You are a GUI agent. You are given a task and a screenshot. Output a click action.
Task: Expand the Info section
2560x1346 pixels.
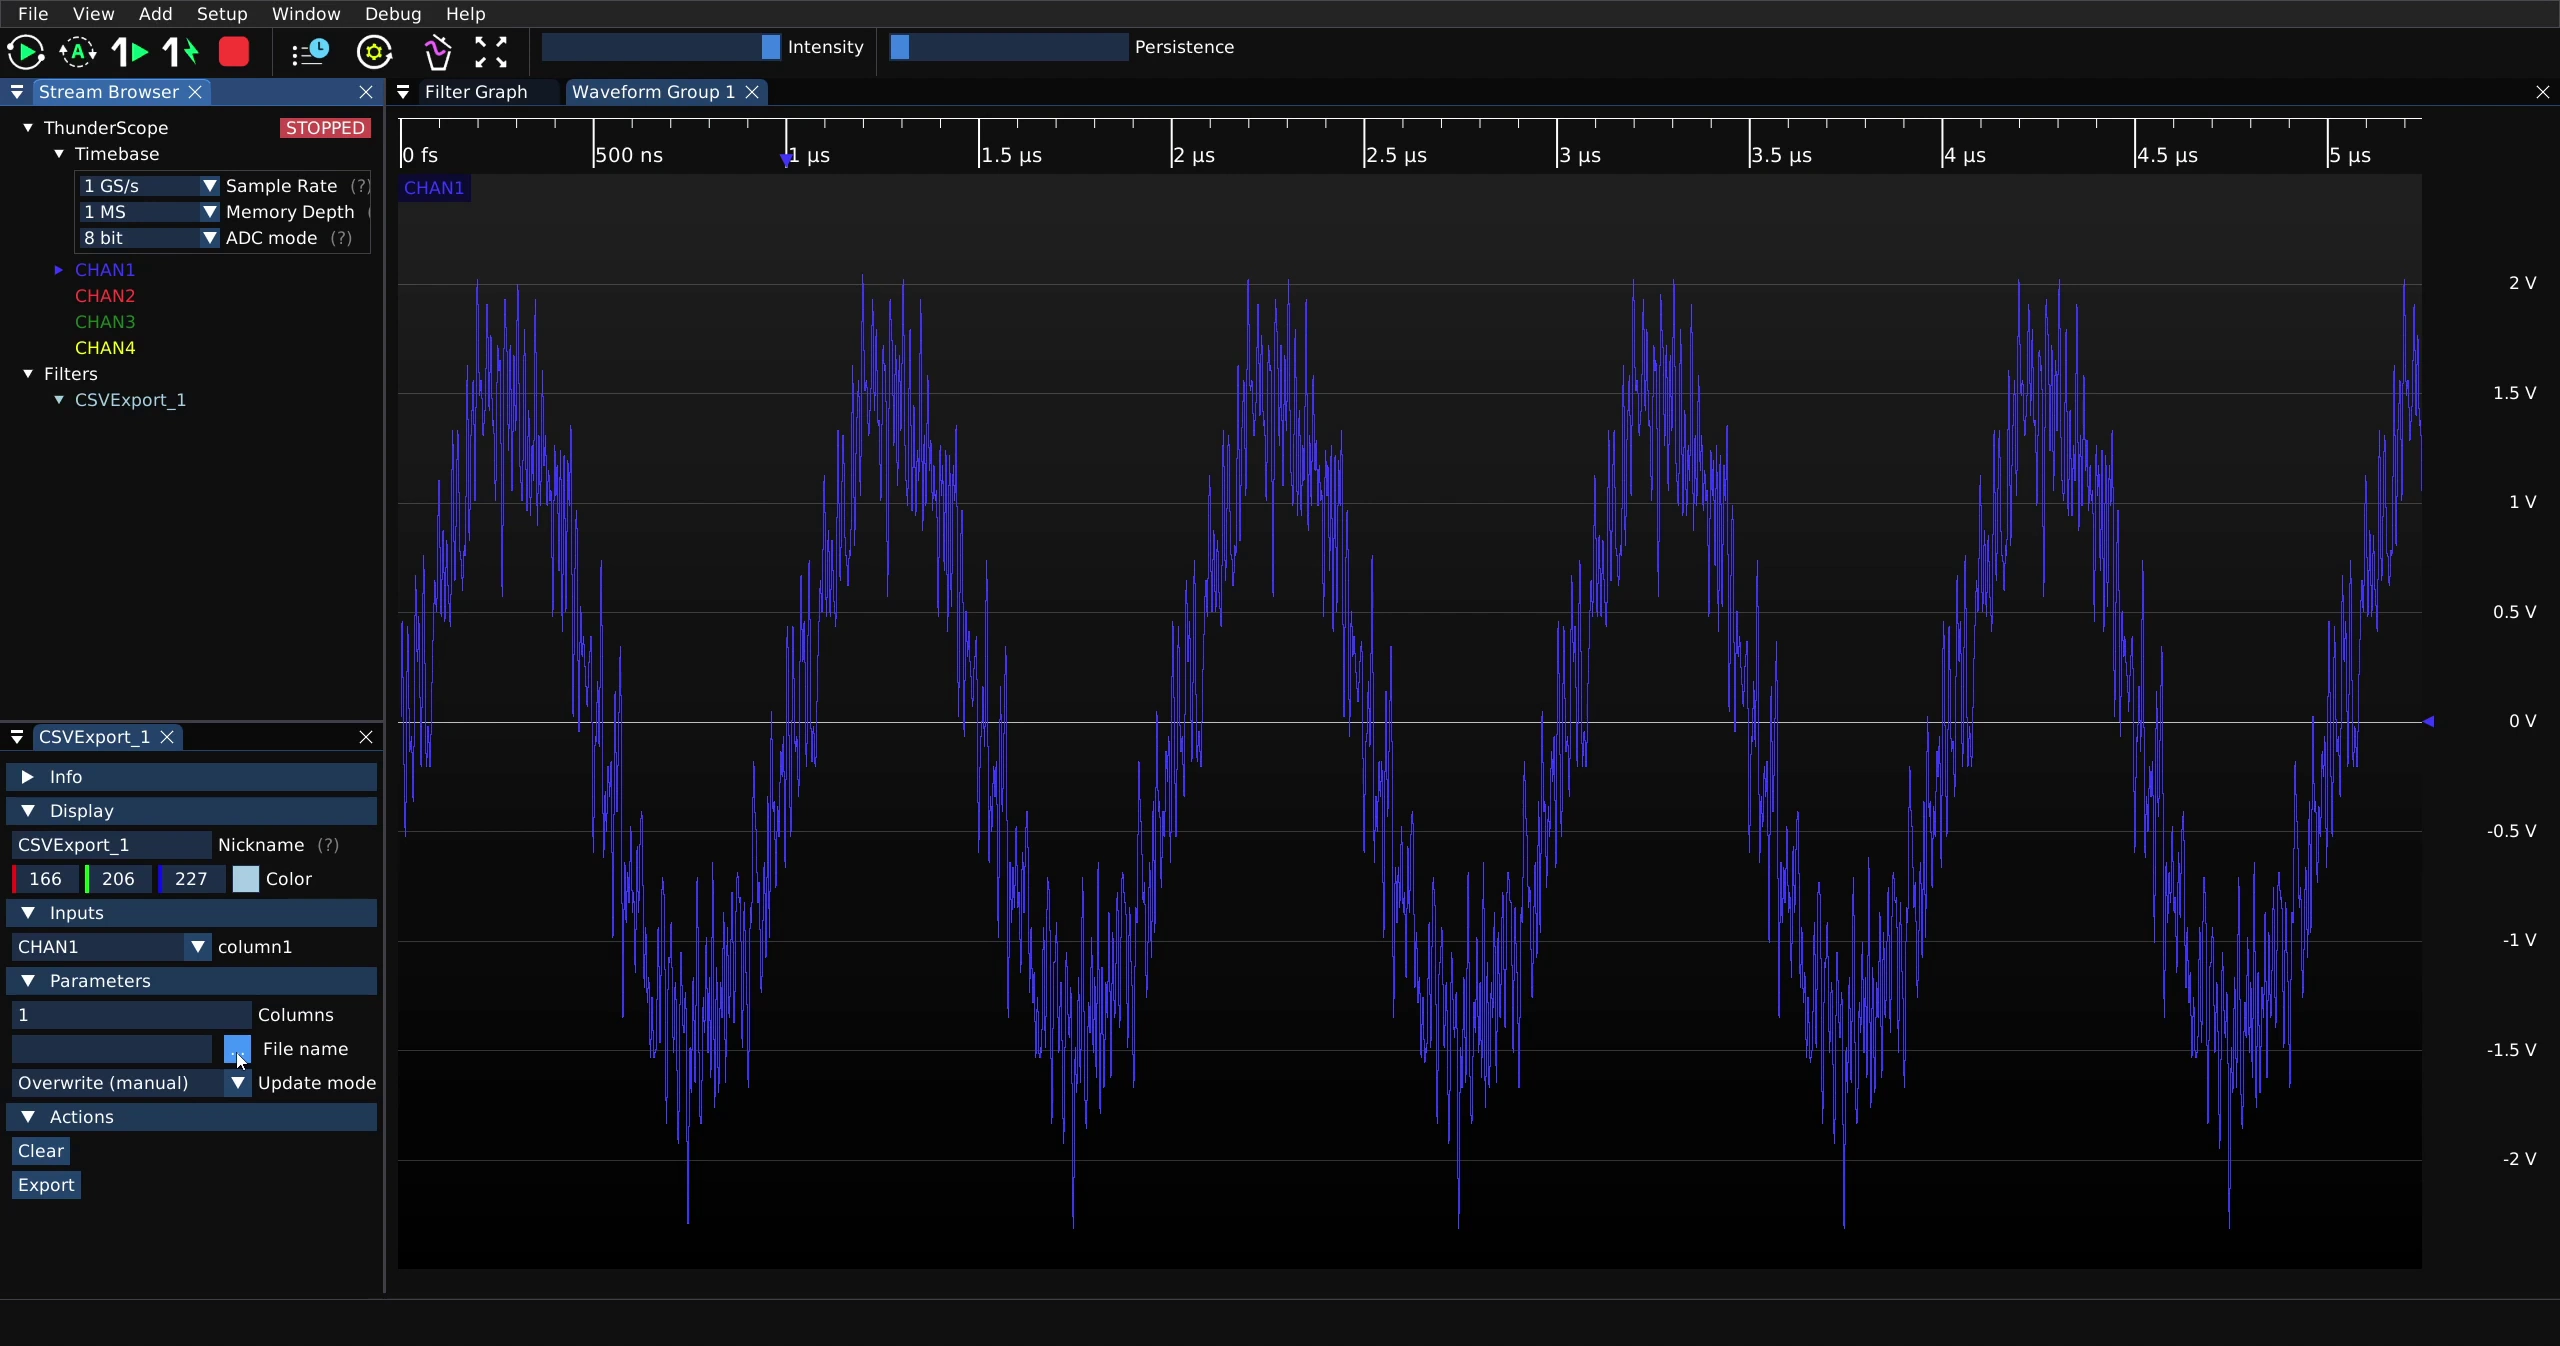click(192, 777)
